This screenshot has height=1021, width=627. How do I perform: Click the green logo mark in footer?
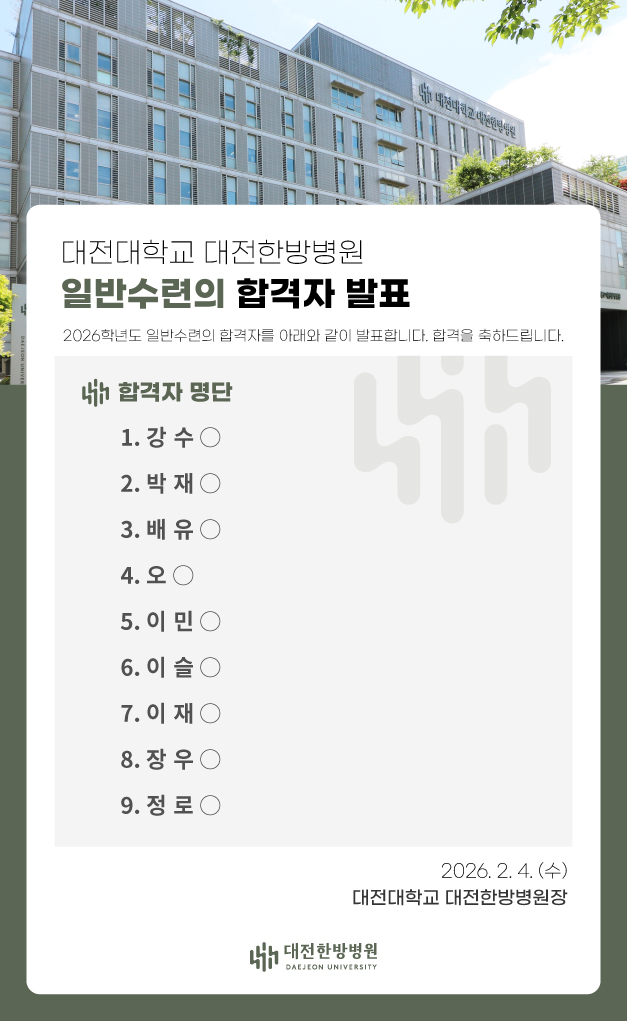point(263,956)
